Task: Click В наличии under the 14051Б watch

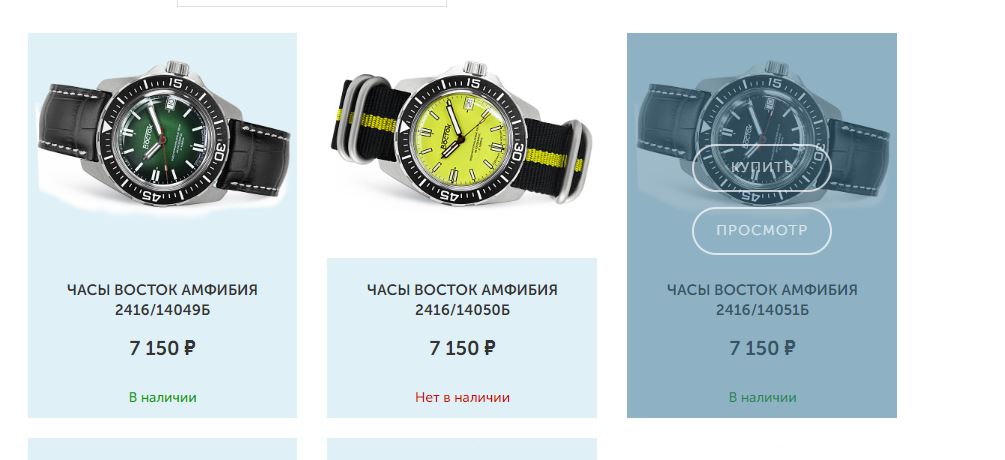Action: point(762,397)
